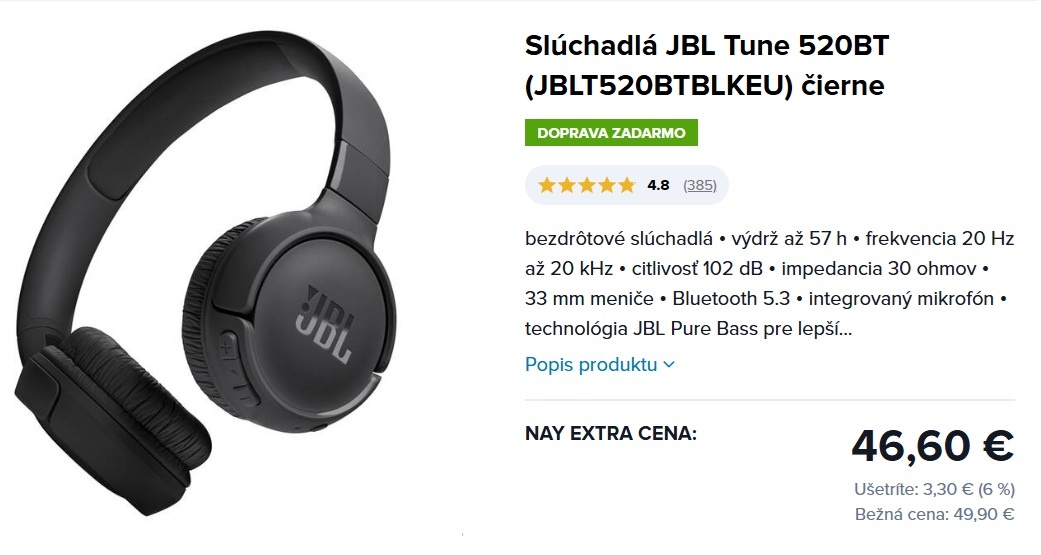Click the middle gold rating star
This screenshot has height=555, width=1041.
(x=587, y=185)
